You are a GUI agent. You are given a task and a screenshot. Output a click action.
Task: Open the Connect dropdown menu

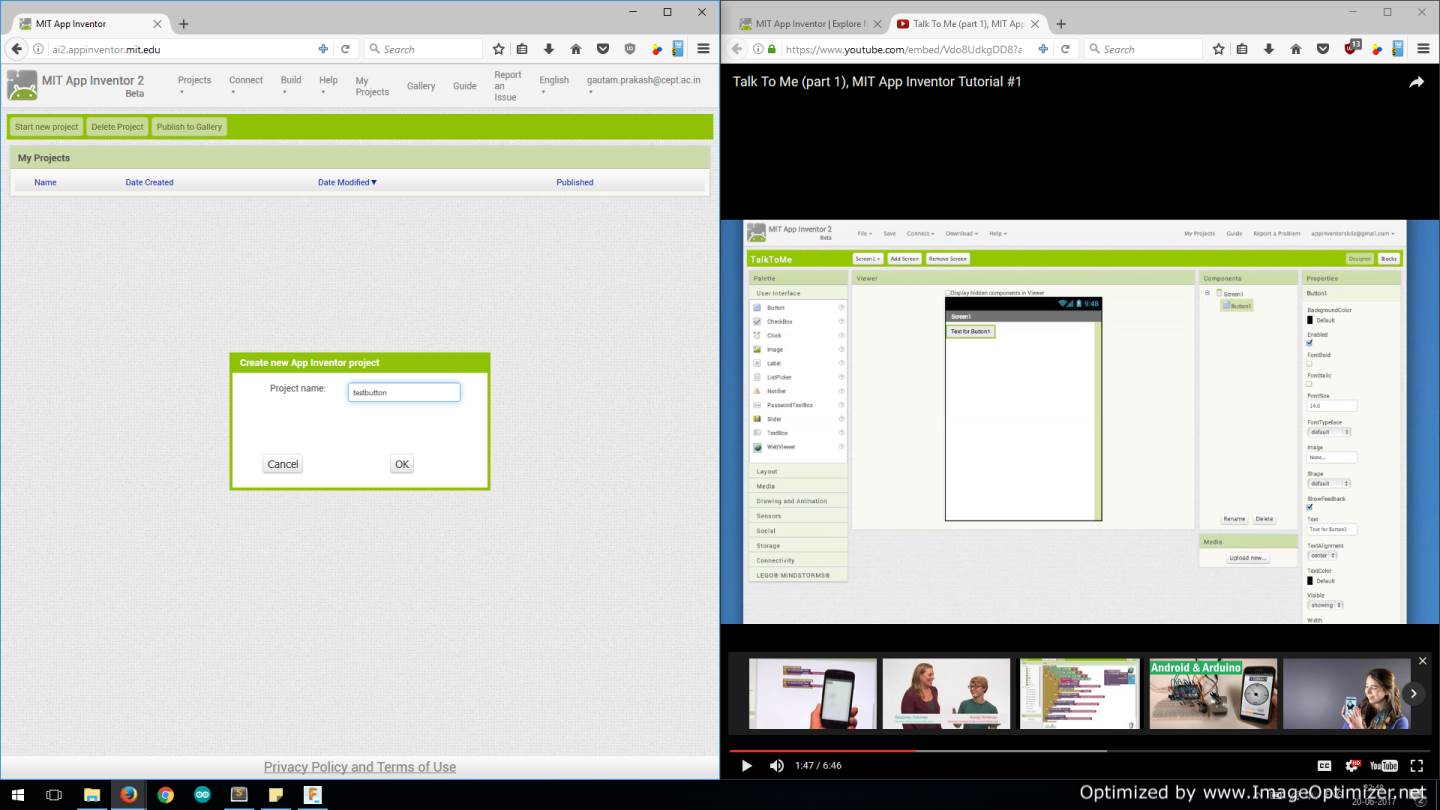tap(245, 85)
